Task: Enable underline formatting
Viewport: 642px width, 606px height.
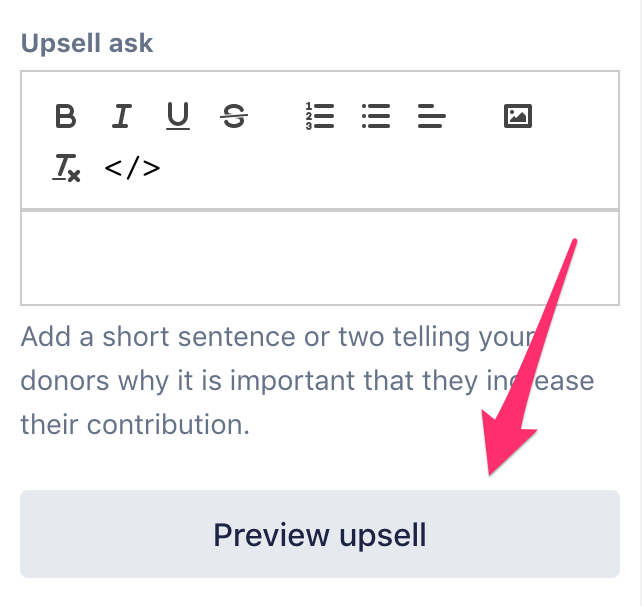Action: pos(177,117)
